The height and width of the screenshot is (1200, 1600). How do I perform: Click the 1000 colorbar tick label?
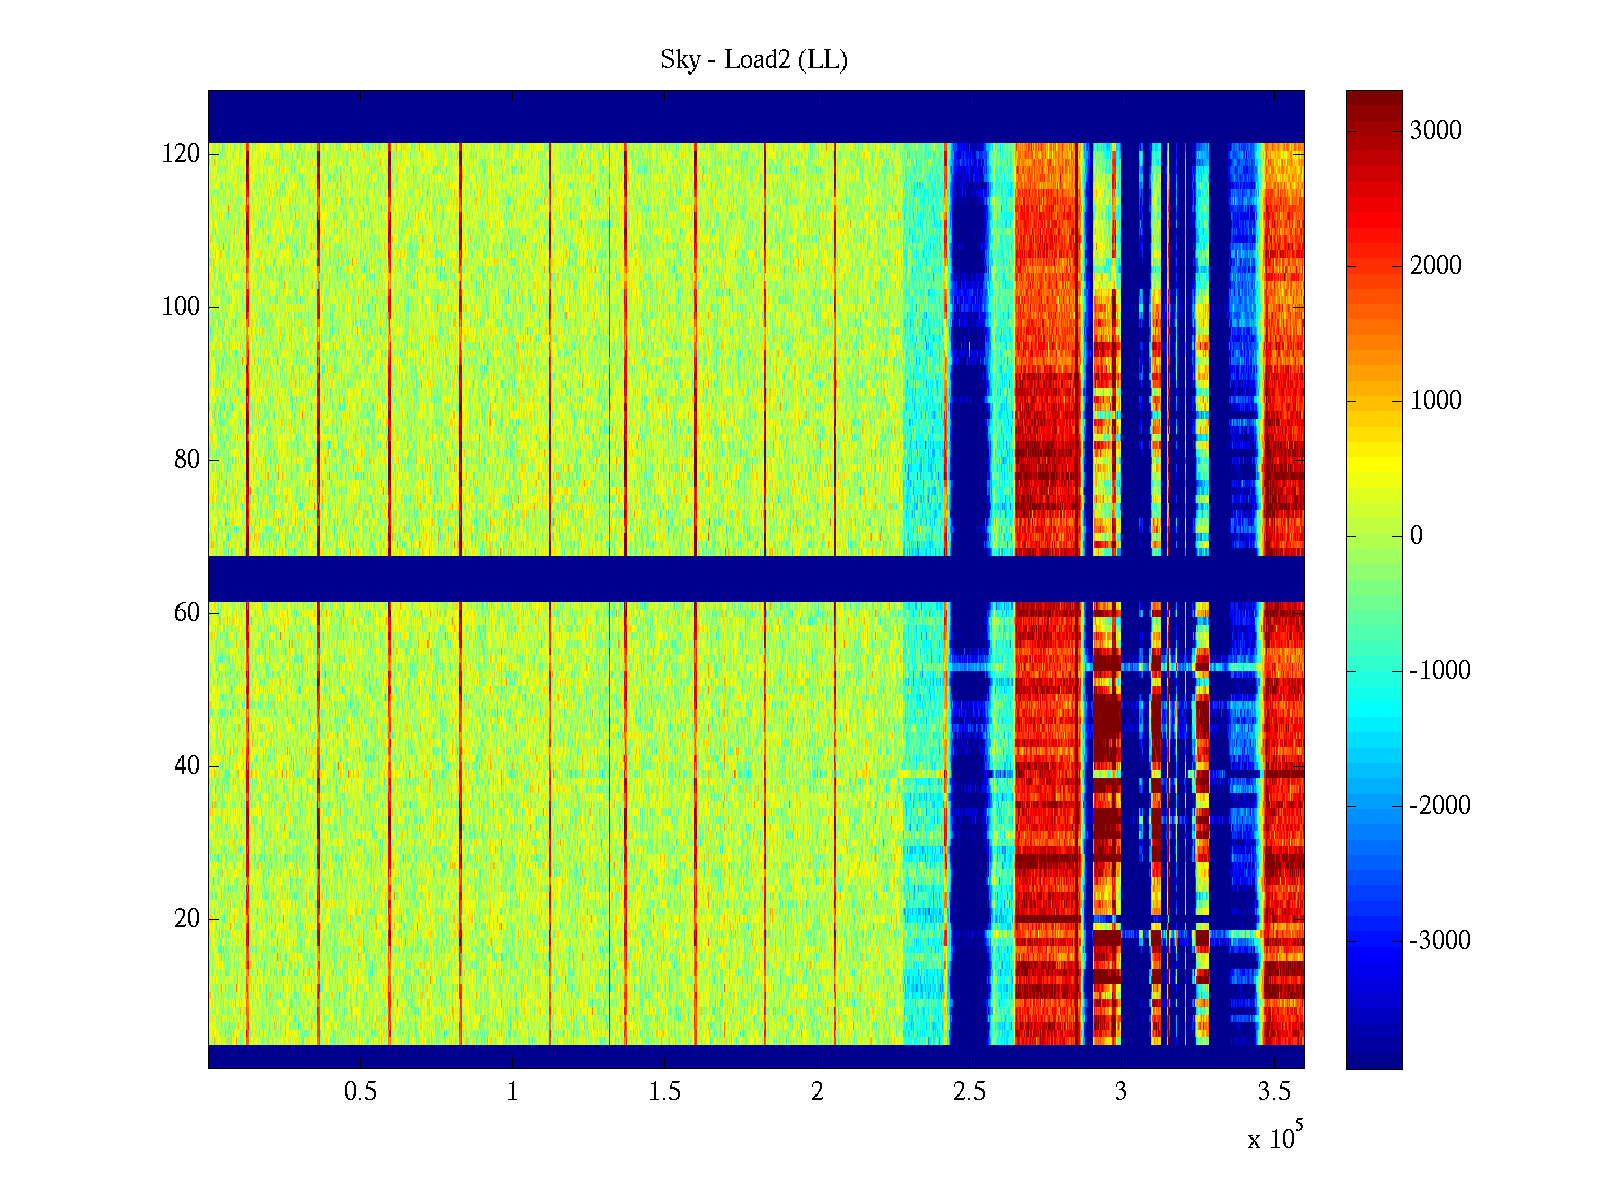click(x=1435, y=401)
